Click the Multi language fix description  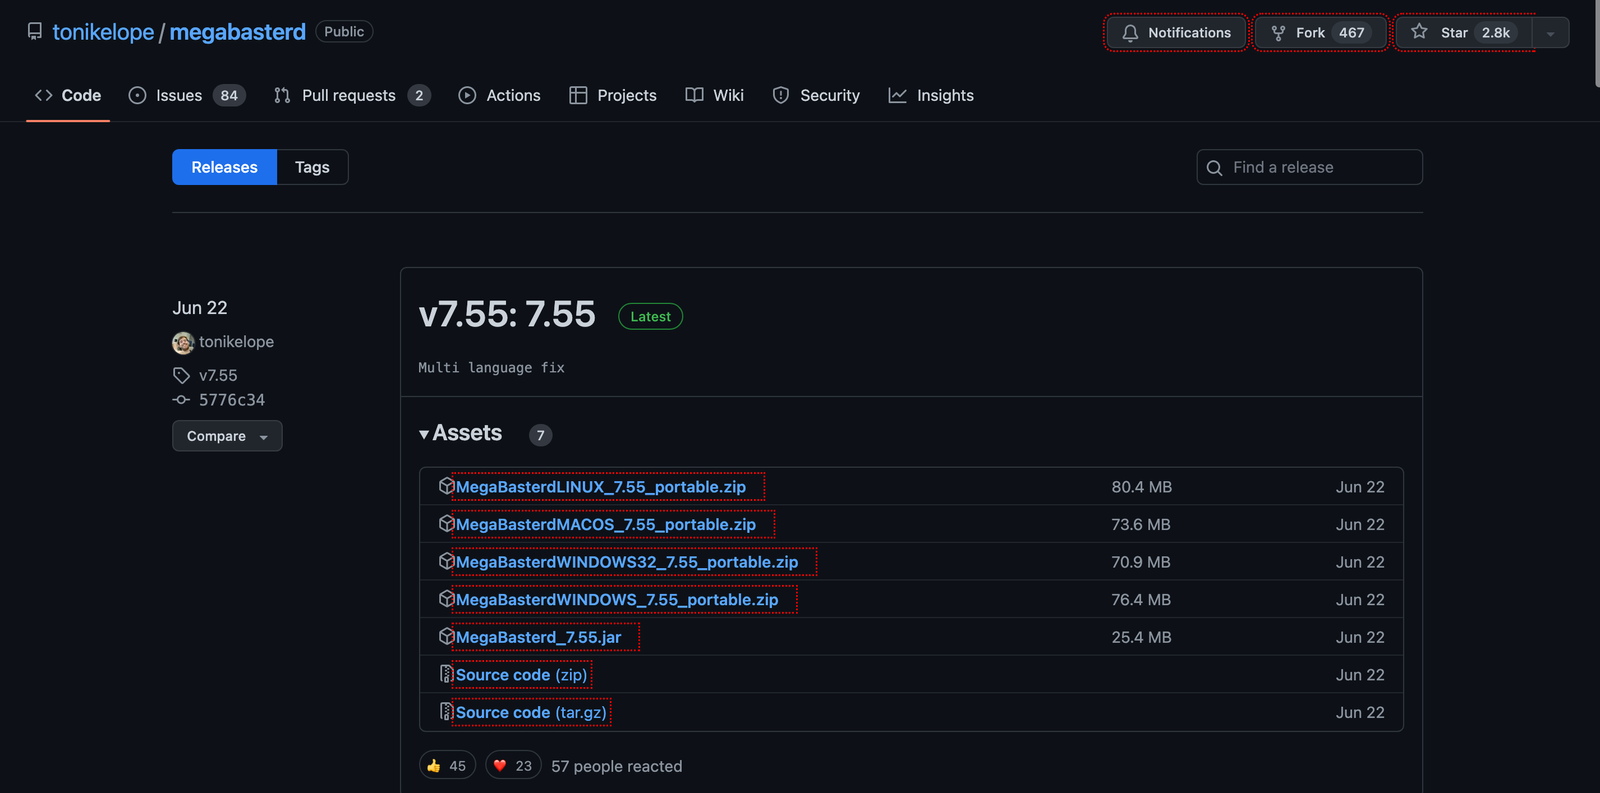click(x=491, y=368)
